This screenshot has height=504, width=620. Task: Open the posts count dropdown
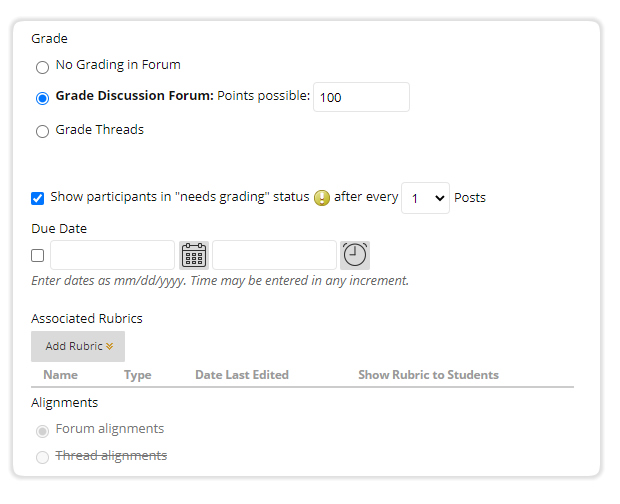[425, 198]
